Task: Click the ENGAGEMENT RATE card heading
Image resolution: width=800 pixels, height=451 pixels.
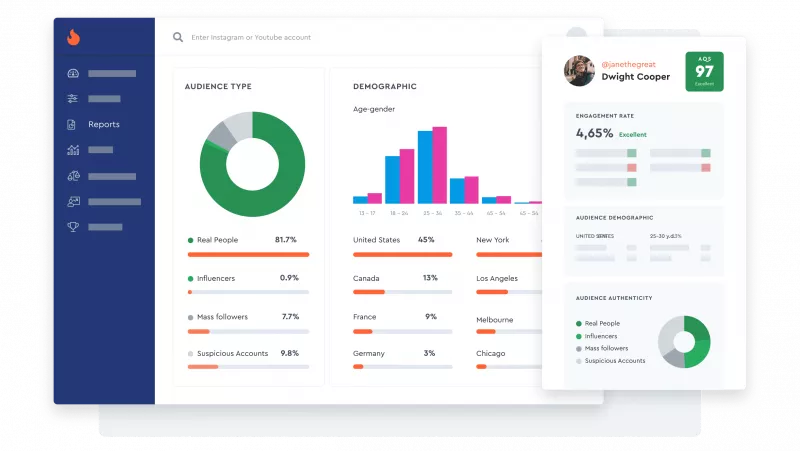Action: (605, 116)
